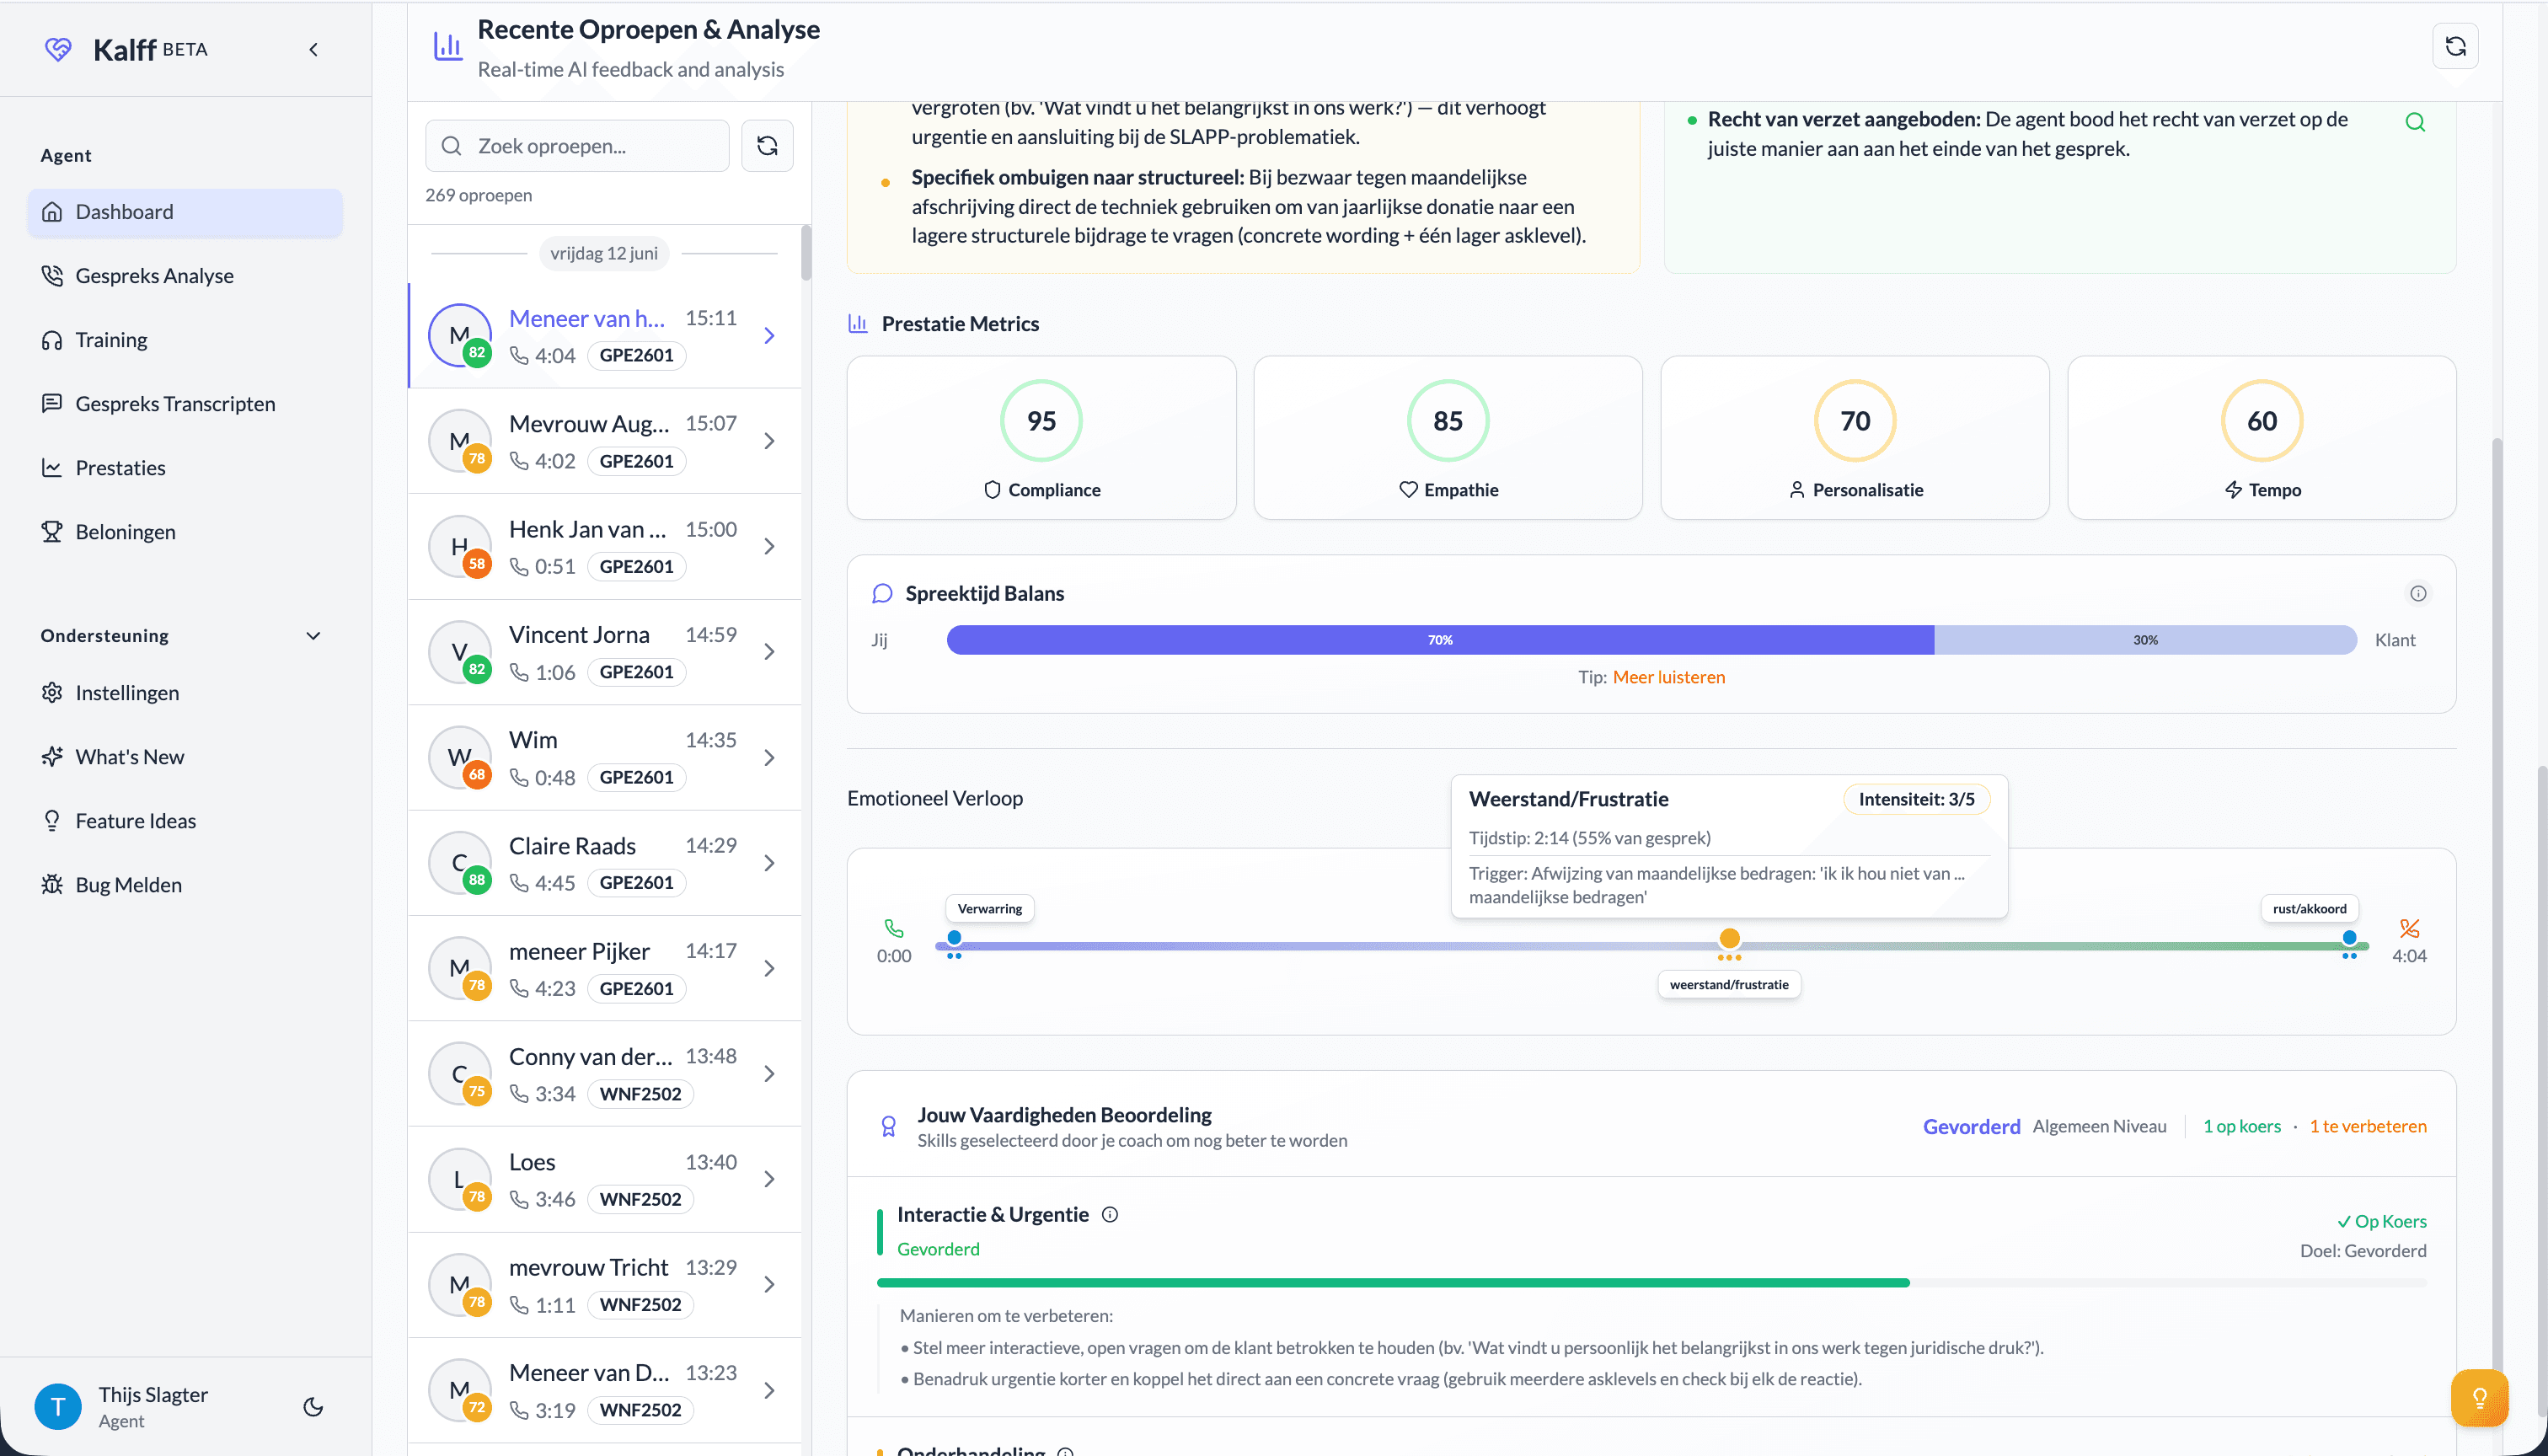
Task: Click the Bug Melden bug icon
Action: click(x=52, y=884)
